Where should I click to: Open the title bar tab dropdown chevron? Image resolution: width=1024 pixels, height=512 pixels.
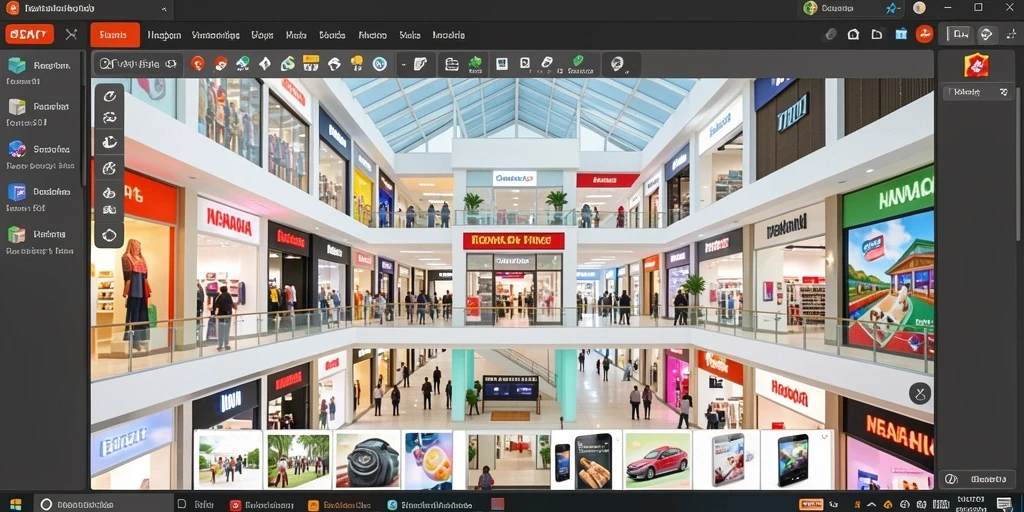pos(164,9)
